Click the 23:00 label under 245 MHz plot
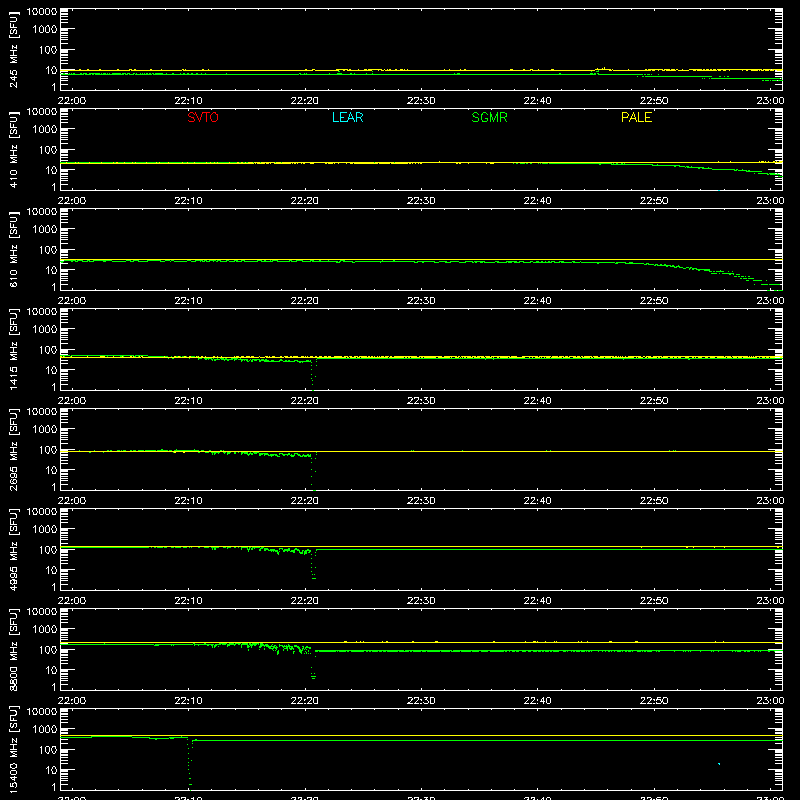The image size is (800, 800). tap(770, 101)
